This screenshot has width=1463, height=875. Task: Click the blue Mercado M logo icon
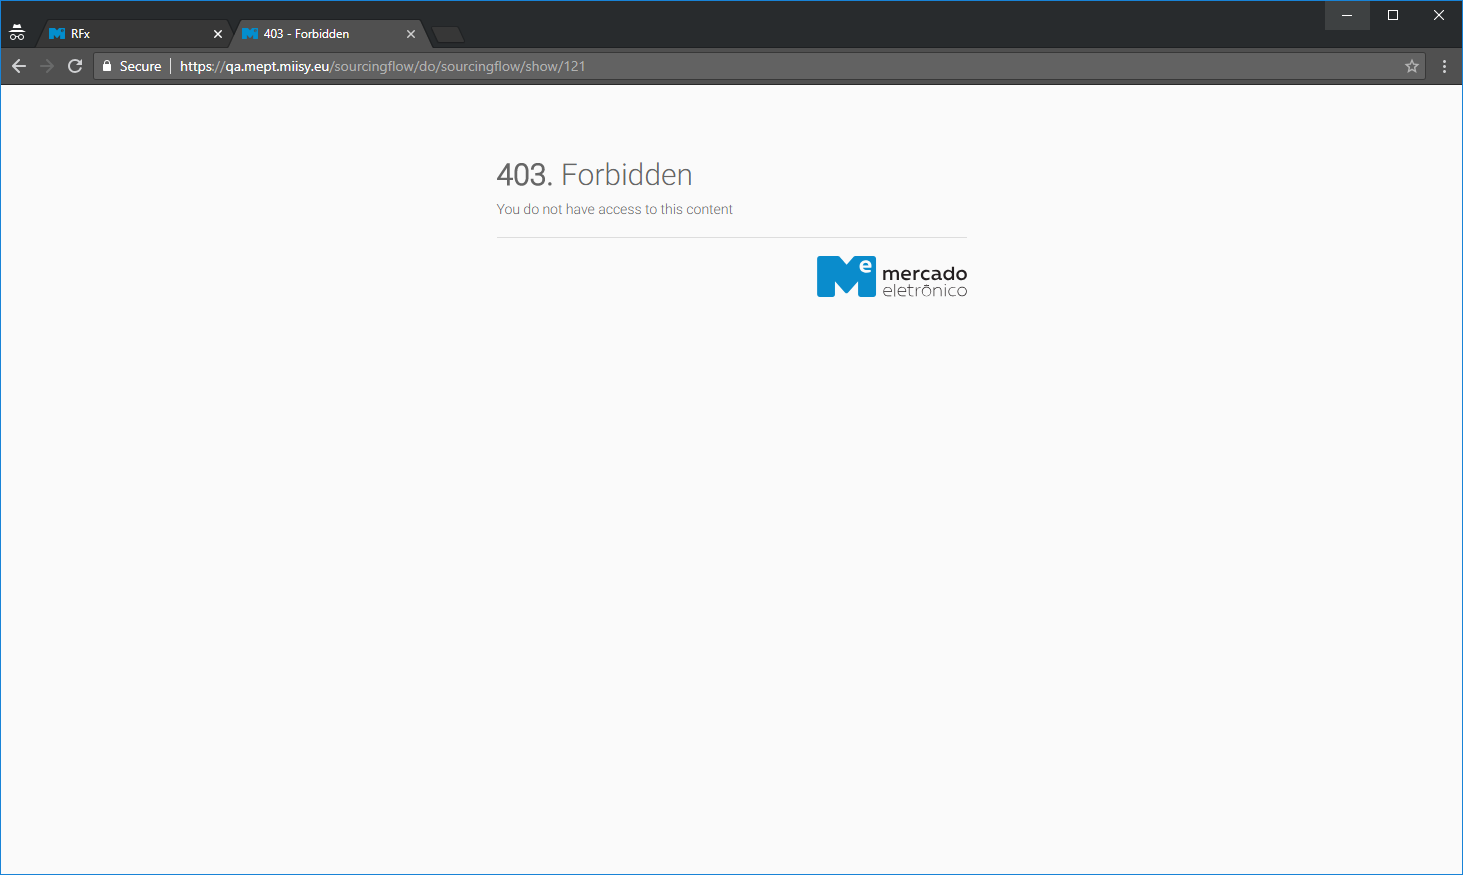point(845,276)
